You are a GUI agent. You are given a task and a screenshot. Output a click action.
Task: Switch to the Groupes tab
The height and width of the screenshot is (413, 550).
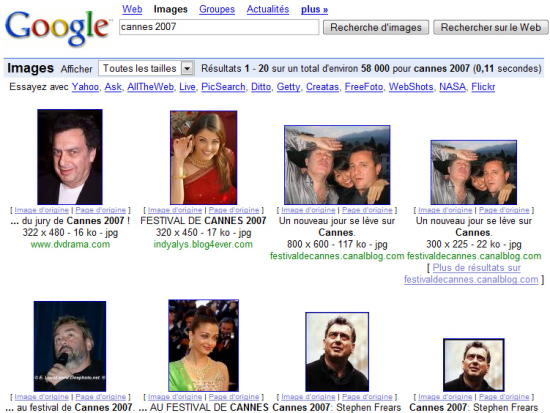(x=217, y=9)
